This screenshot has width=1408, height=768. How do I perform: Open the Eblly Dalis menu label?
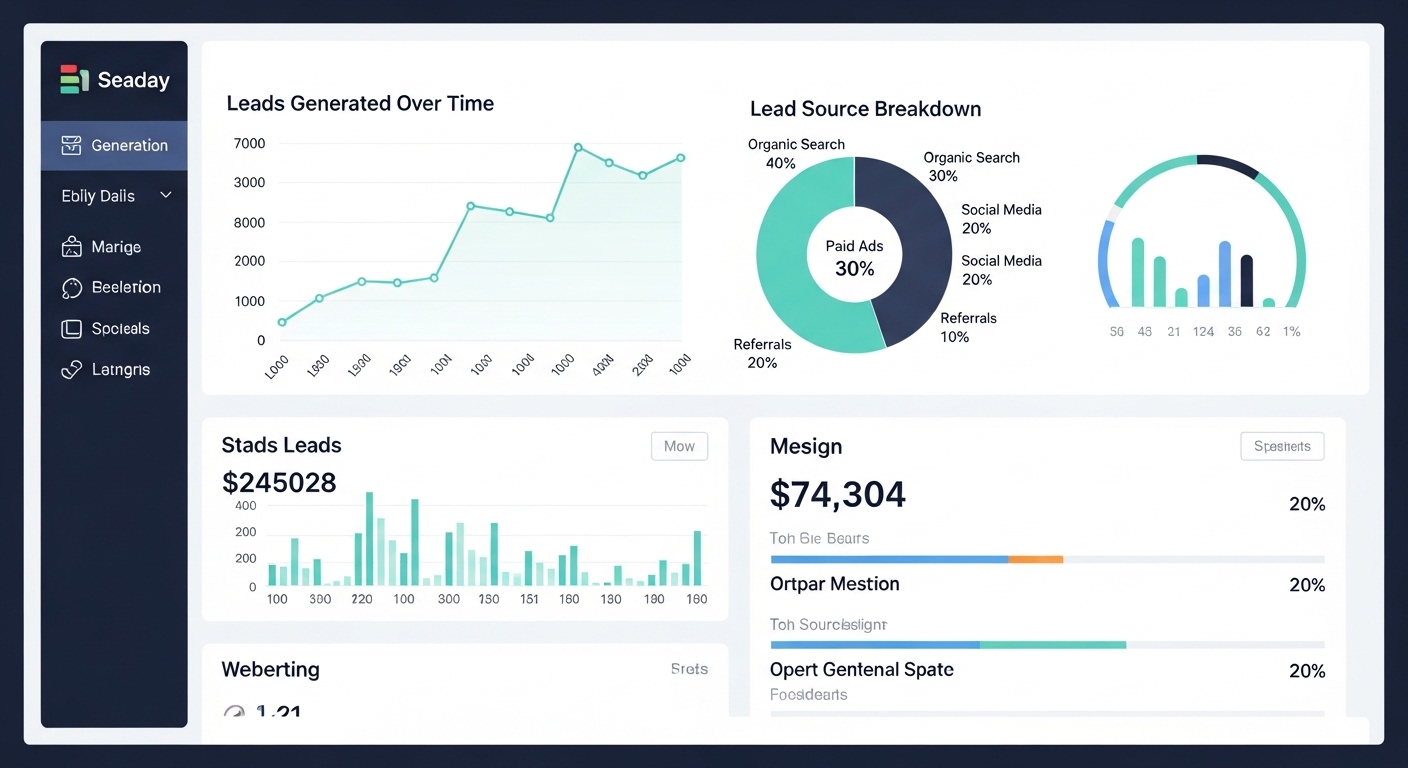(x=98, y=196)
